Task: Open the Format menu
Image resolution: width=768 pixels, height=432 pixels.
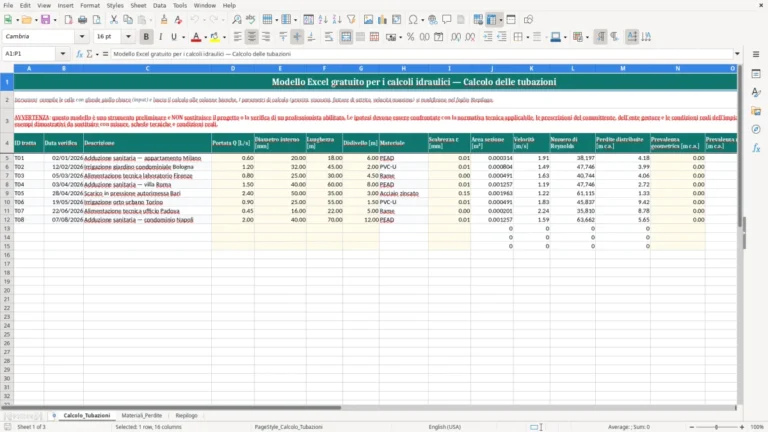Action: 90,5
